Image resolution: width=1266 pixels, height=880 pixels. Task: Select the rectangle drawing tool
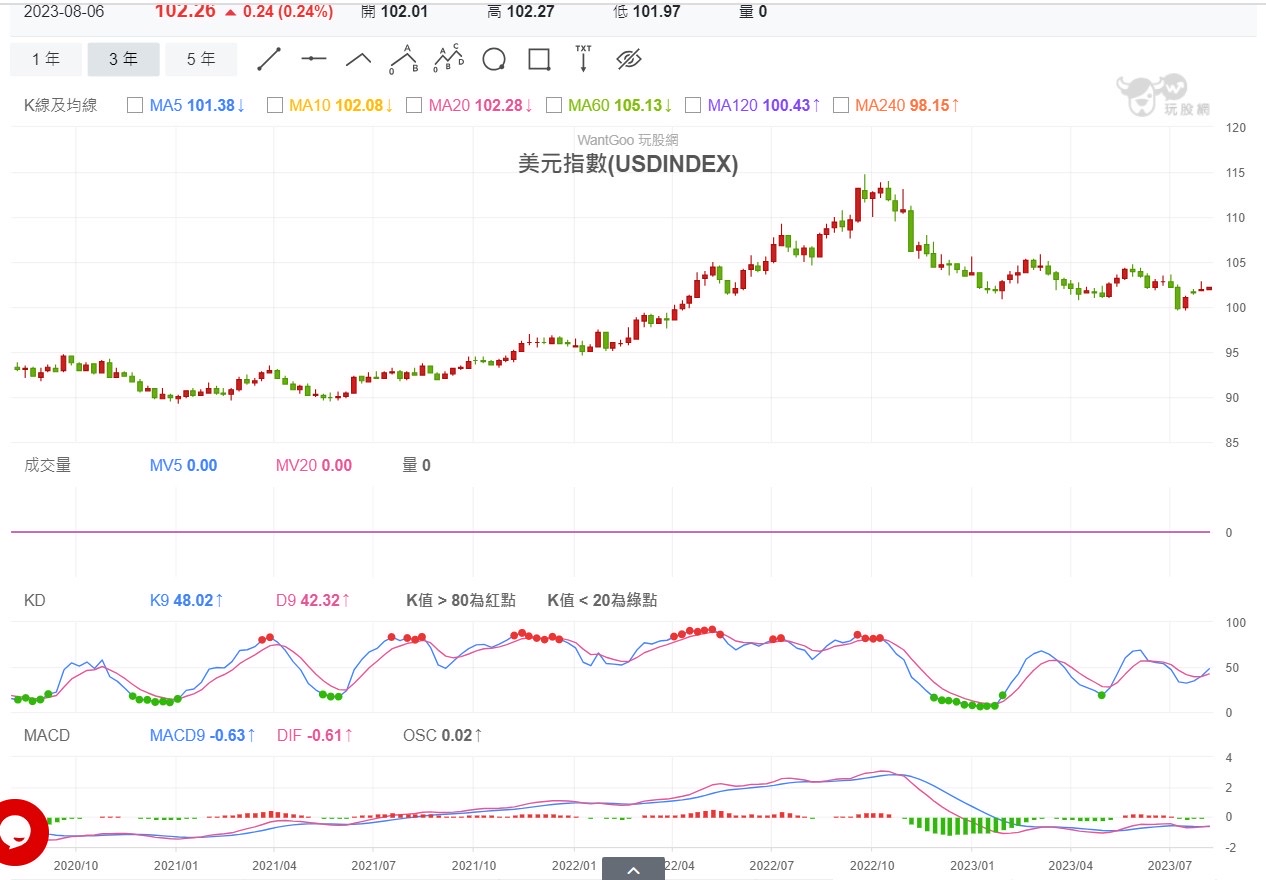[539, 60]
